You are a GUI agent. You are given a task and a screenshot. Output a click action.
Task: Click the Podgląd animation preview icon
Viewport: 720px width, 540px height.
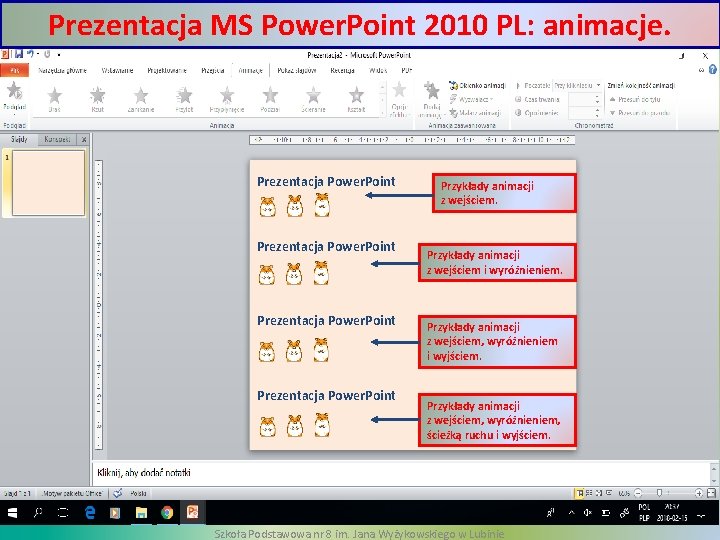pyautogui.click(x=14, y=91)
